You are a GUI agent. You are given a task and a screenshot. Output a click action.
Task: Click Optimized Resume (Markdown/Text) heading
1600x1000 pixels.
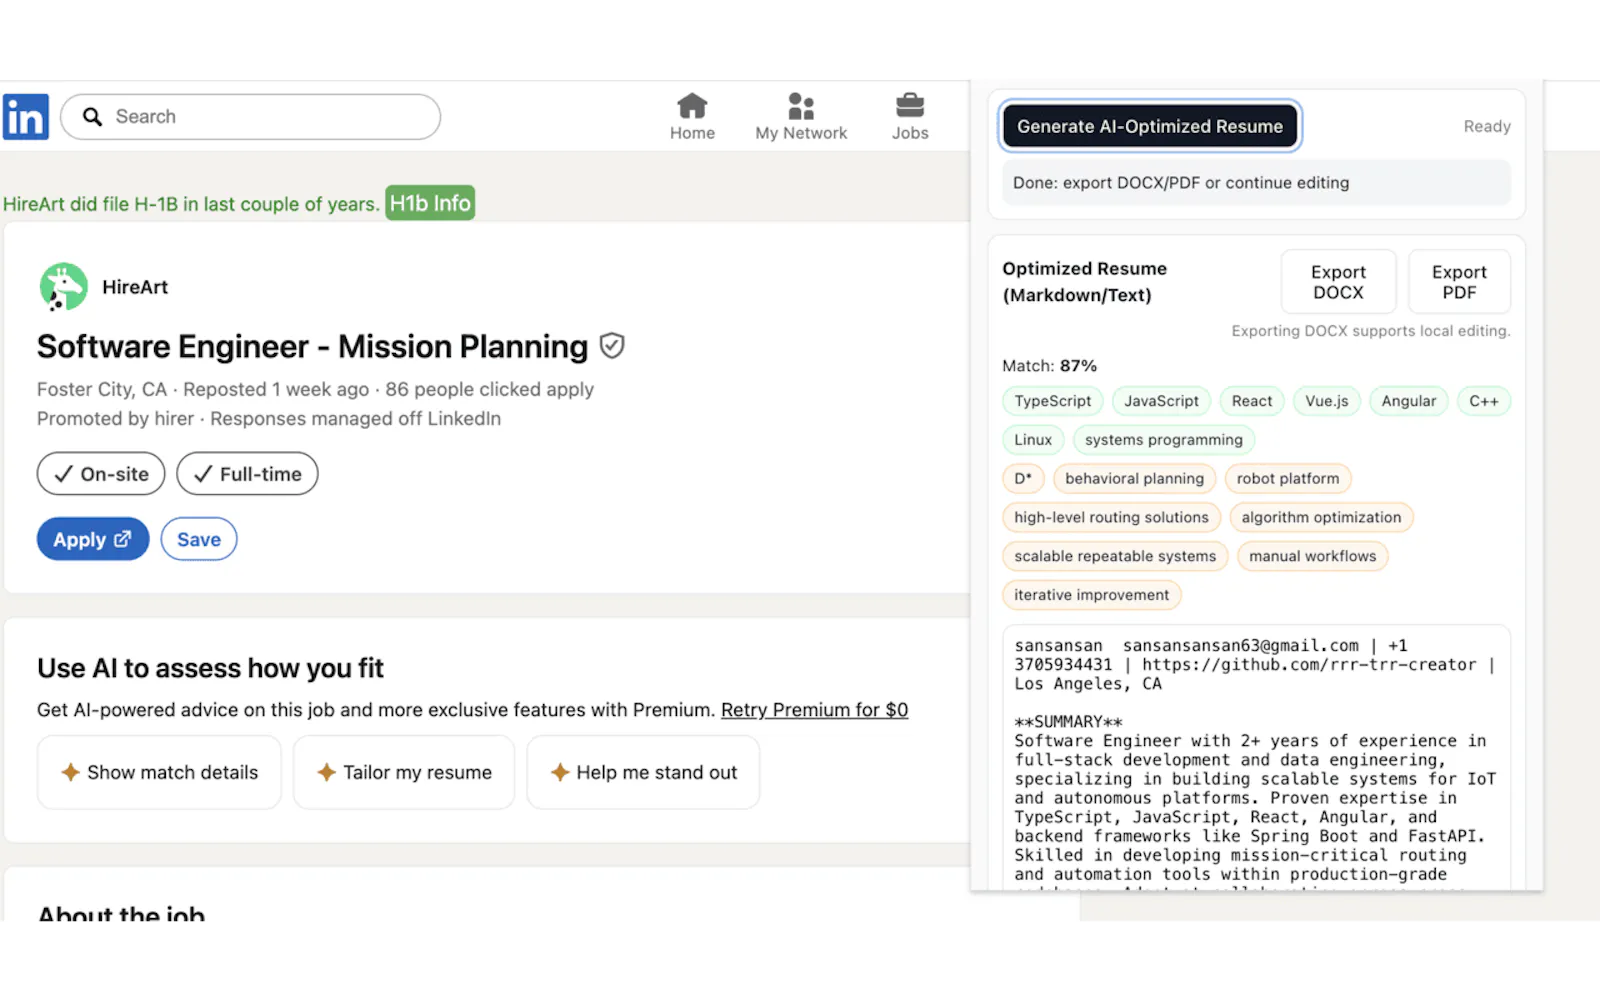(1085, 282)
